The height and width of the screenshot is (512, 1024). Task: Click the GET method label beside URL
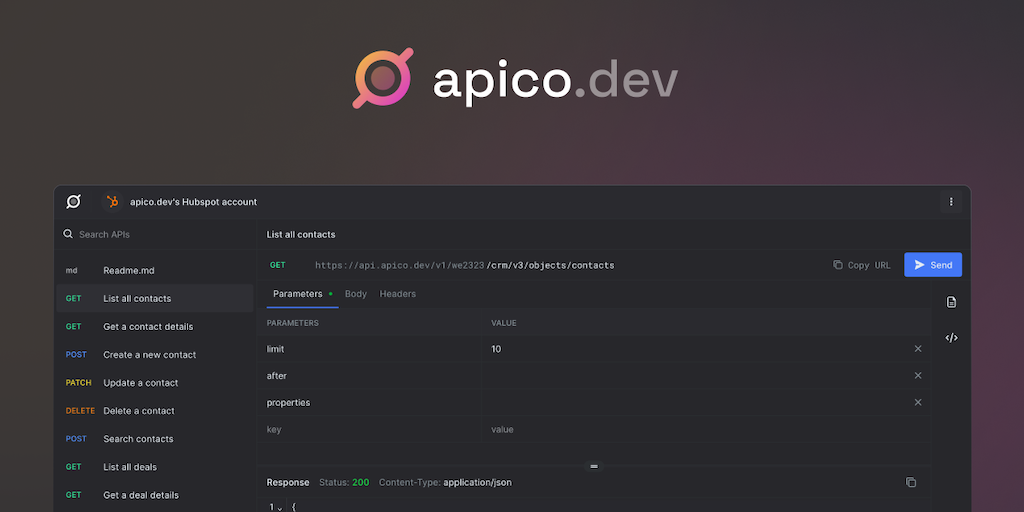point(278,264)
